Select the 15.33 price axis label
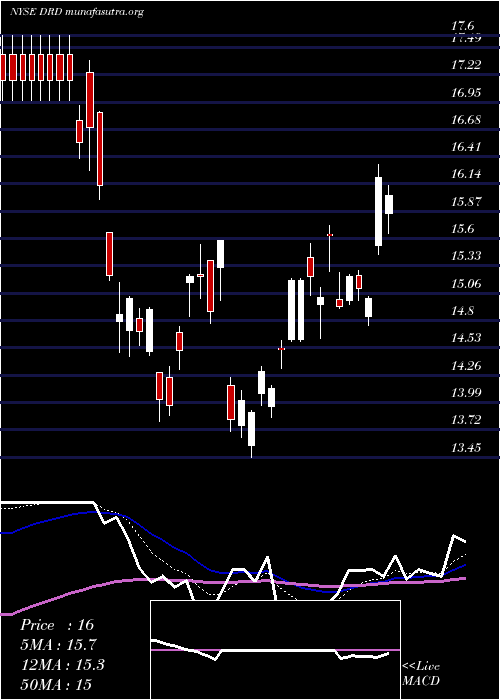The width and height of the screenshot is (500, 700). tap(466, 256)
